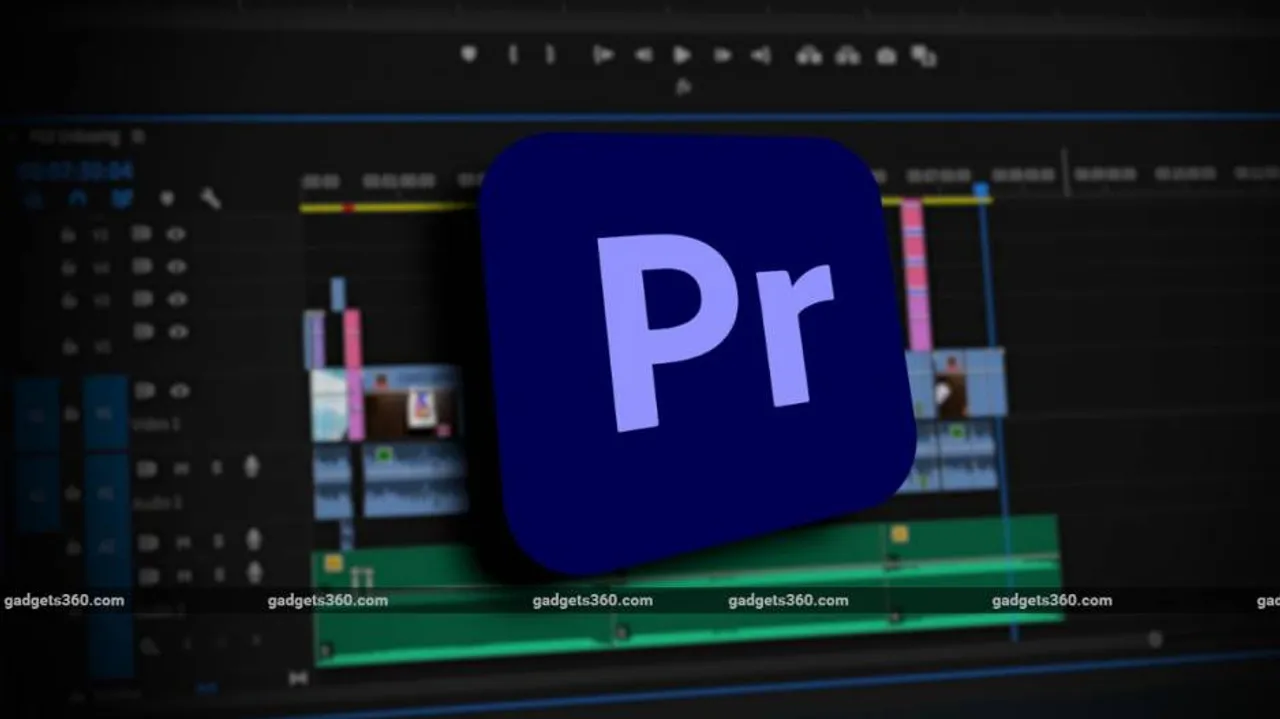
Task: Open the timeline wrench settings menu
Action: (210, 198)
